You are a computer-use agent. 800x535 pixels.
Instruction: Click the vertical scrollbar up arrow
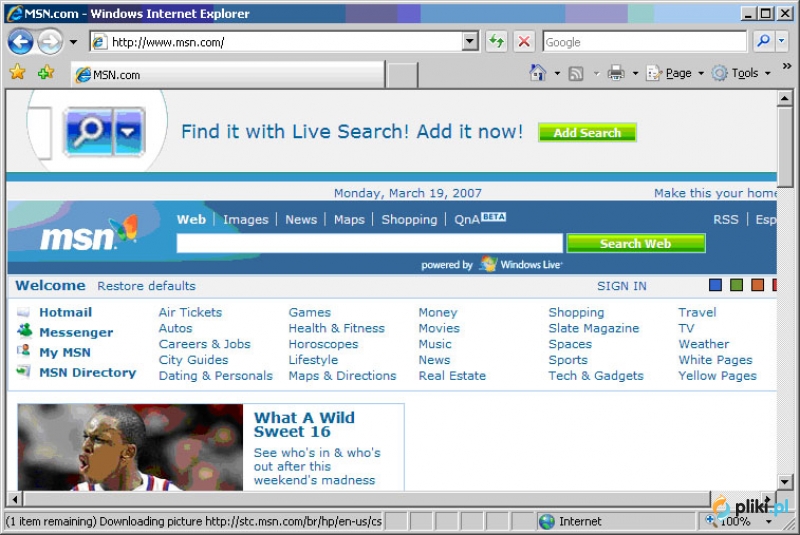pyautogui.click(x=784, y=98)
